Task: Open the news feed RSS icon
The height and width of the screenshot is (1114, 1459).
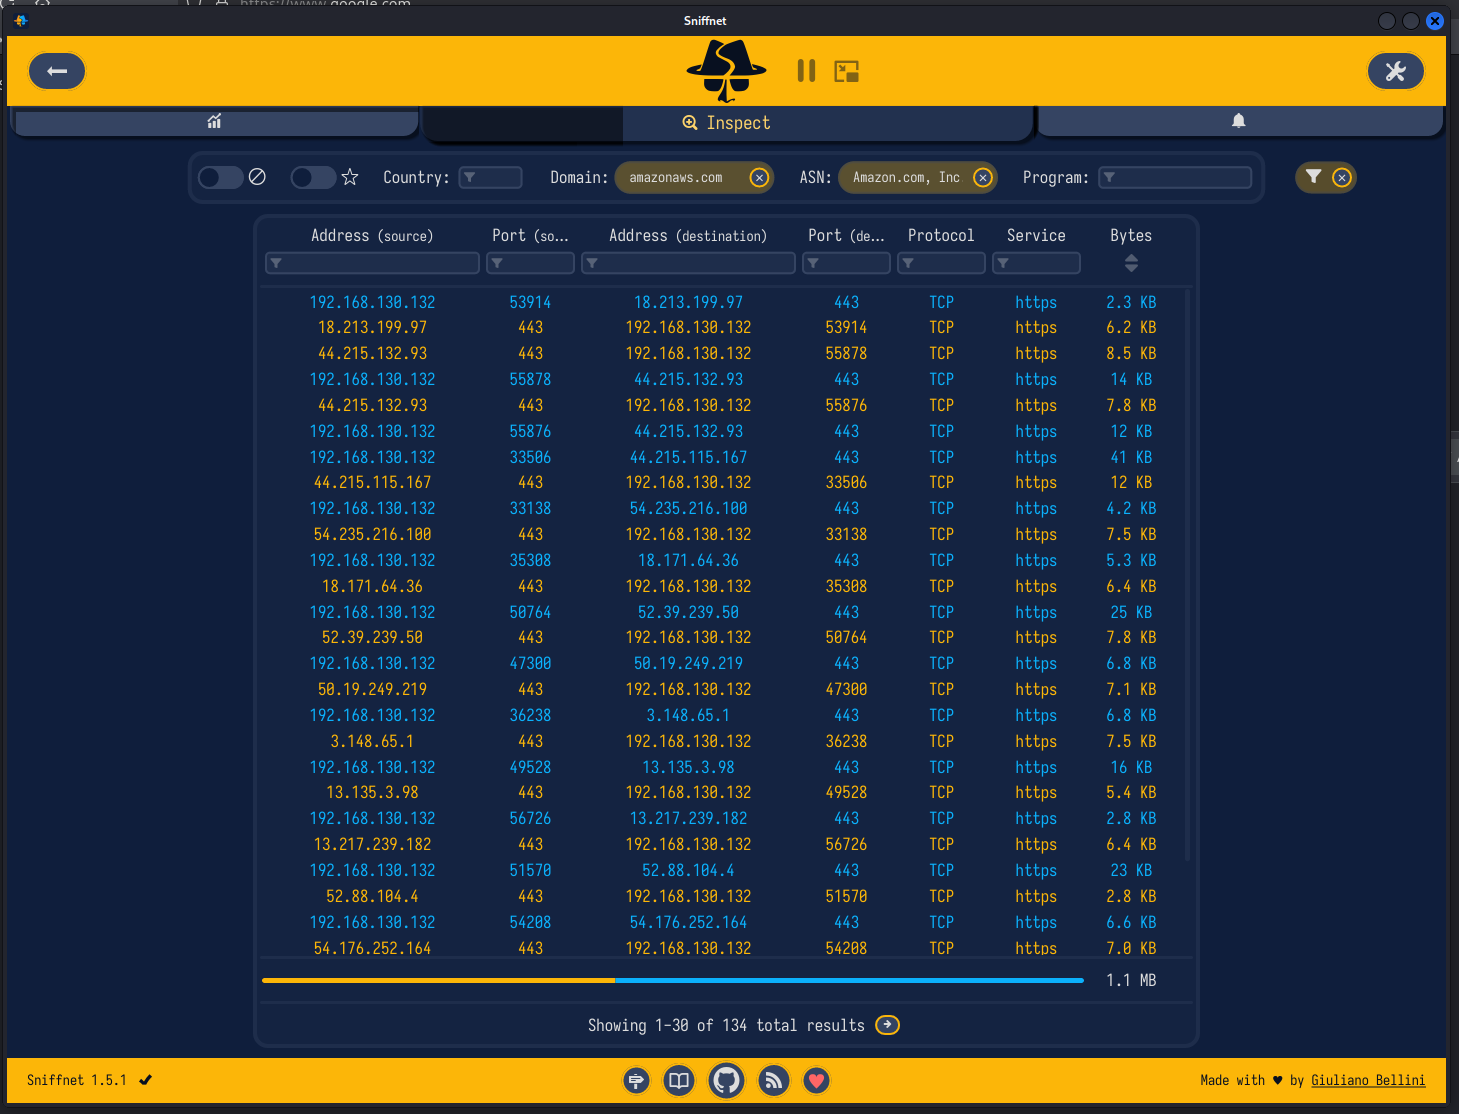Action: coord(774,1080)
